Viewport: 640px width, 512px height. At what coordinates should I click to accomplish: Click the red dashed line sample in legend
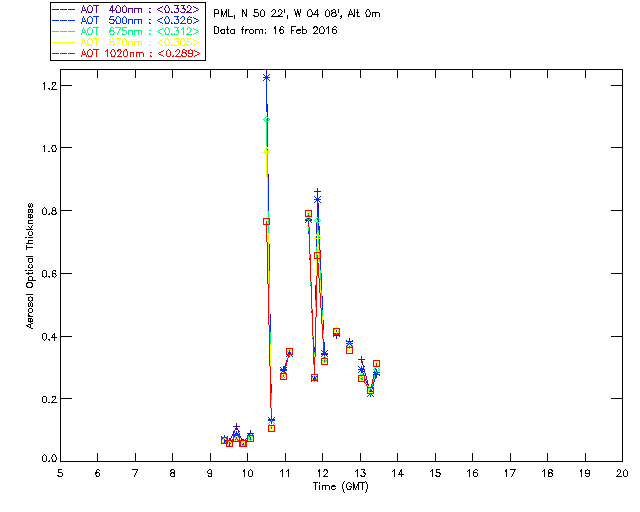[63, 54]
